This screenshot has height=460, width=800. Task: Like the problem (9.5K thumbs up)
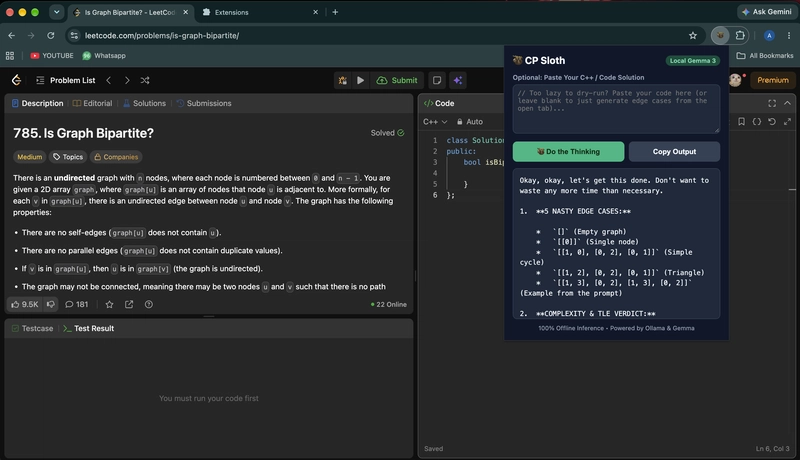[24, 304]
